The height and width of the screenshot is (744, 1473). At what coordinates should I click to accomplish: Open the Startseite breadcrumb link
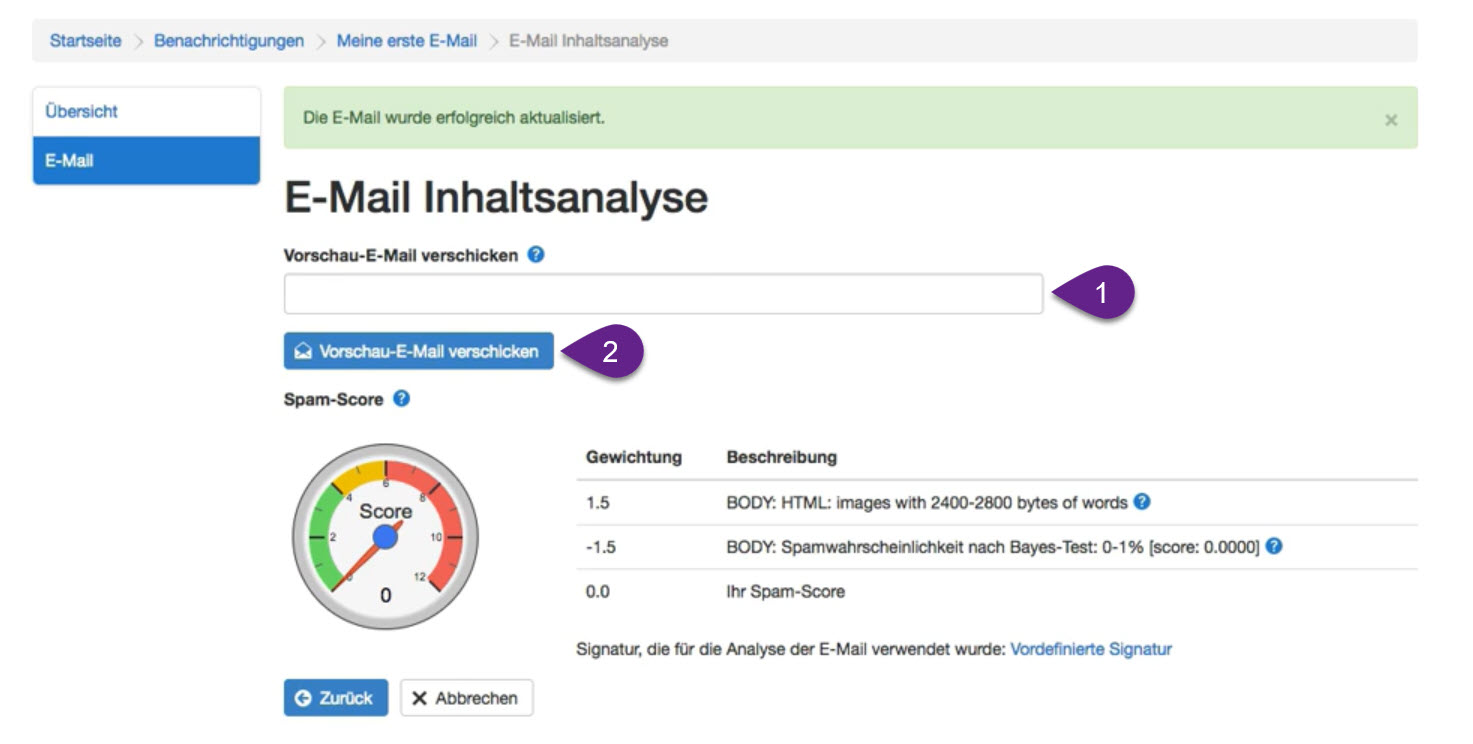[x=85, y=41]
